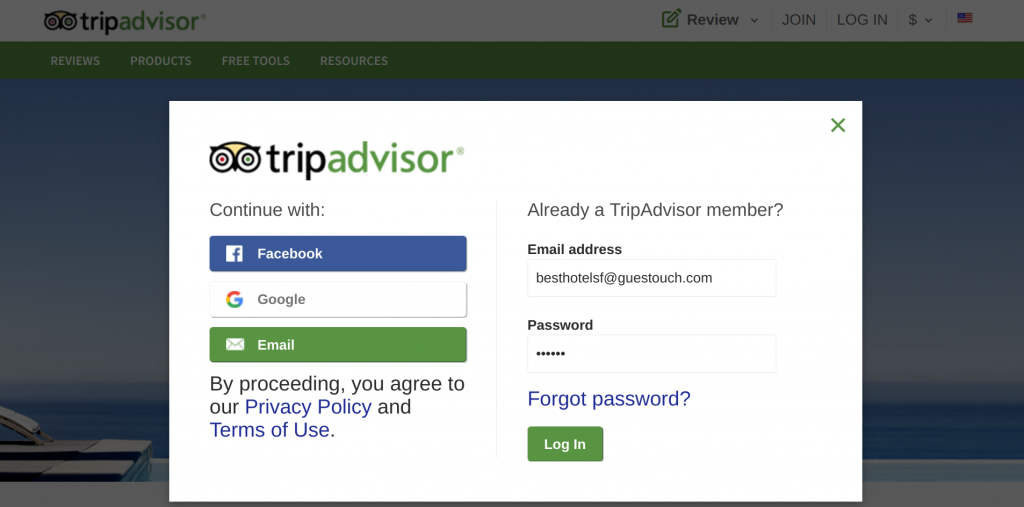Open the PRODUCTS menu
Viewport: 1024px width, 507px height.
161,61
